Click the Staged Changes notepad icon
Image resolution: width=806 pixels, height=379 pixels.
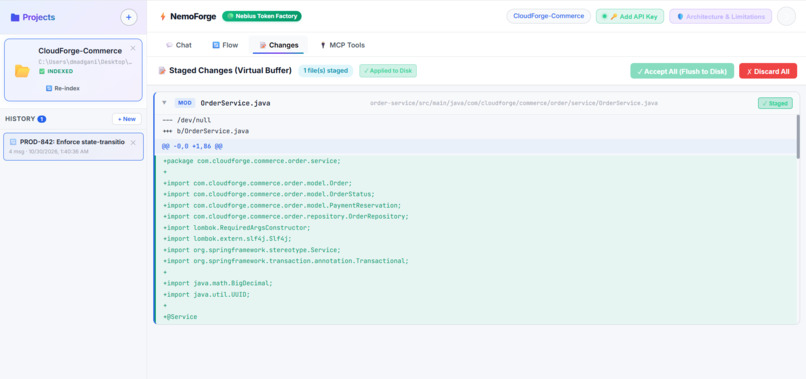pos(162,70)
